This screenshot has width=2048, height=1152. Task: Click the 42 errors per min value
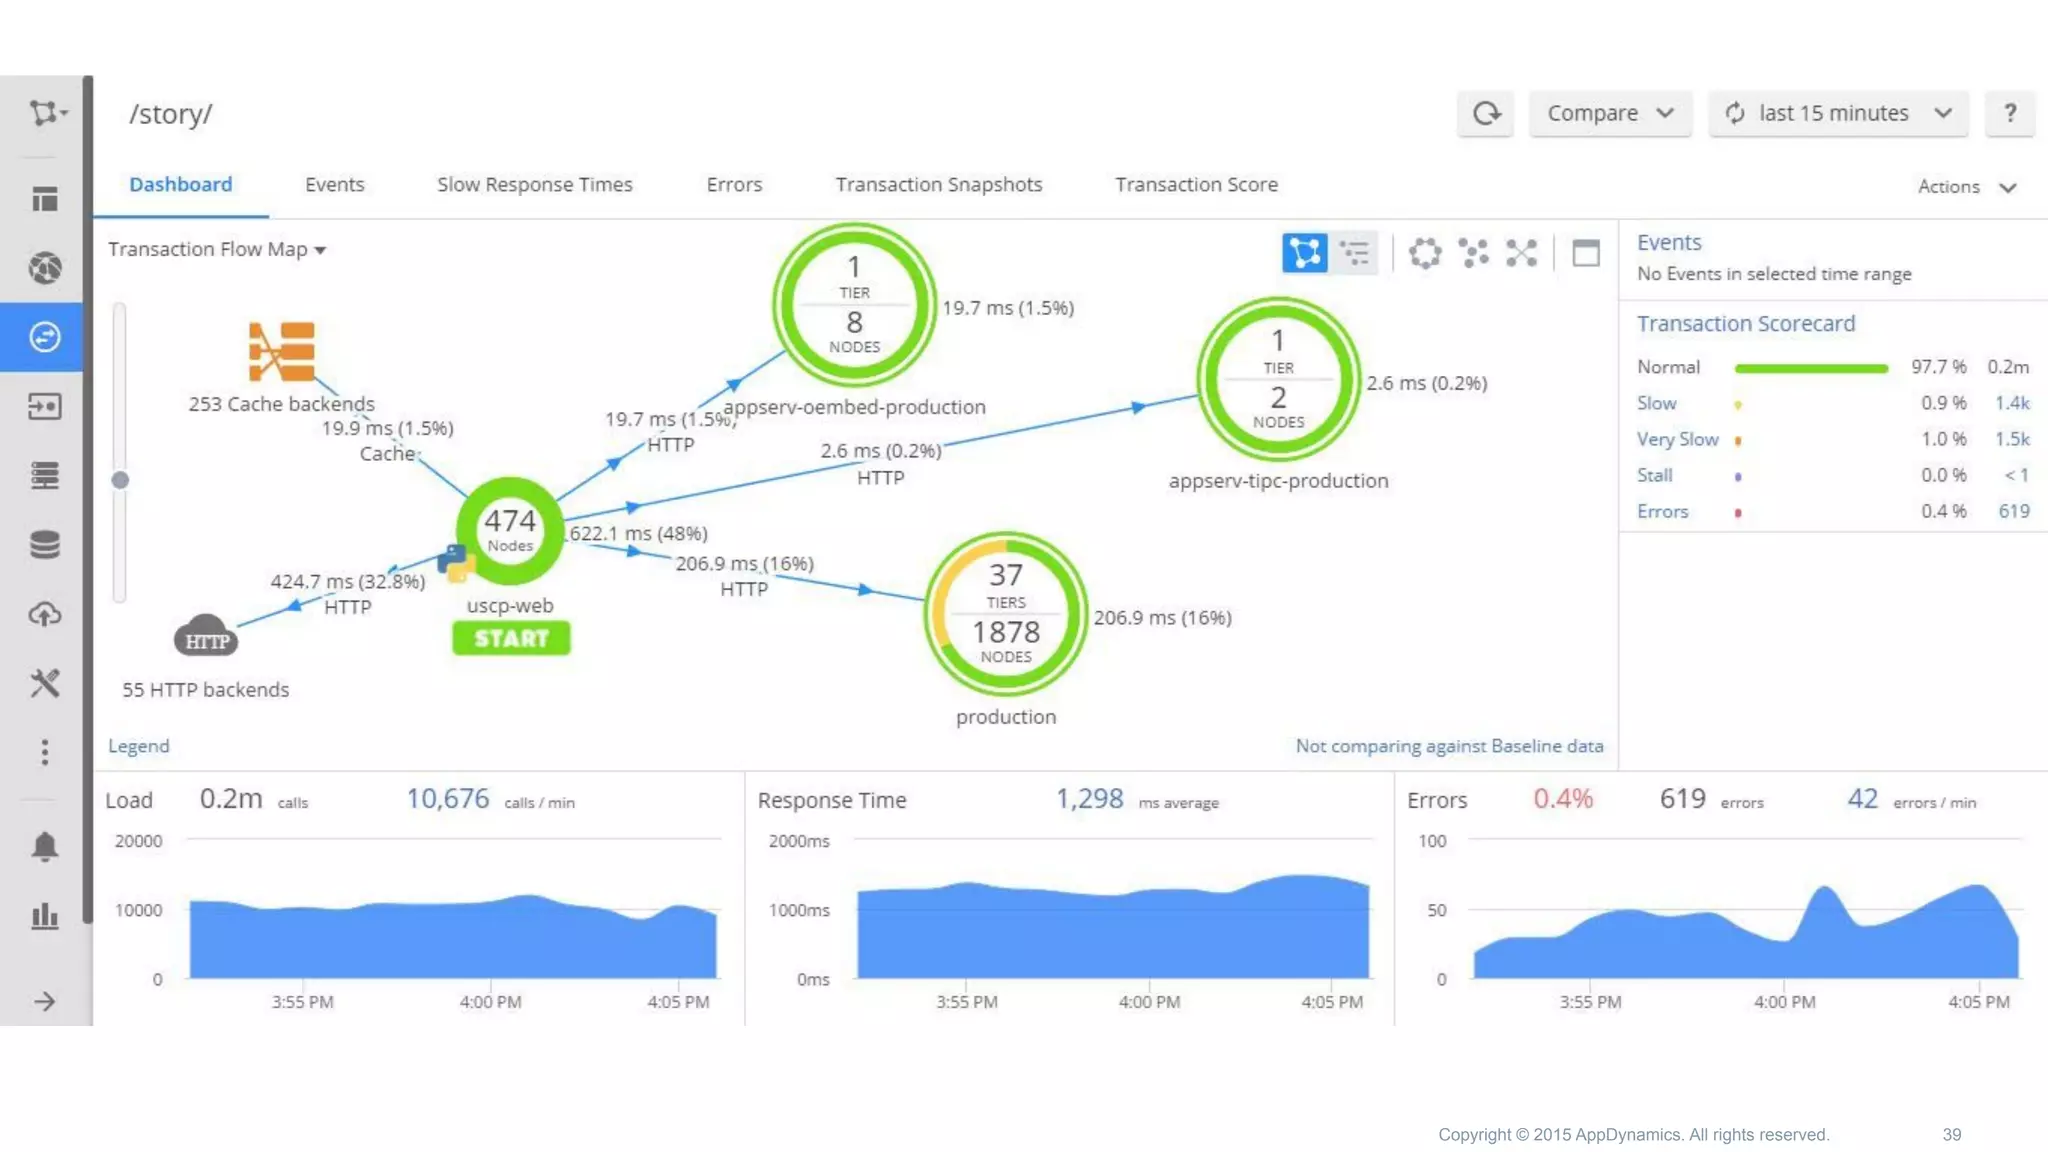pos(1862,798)
